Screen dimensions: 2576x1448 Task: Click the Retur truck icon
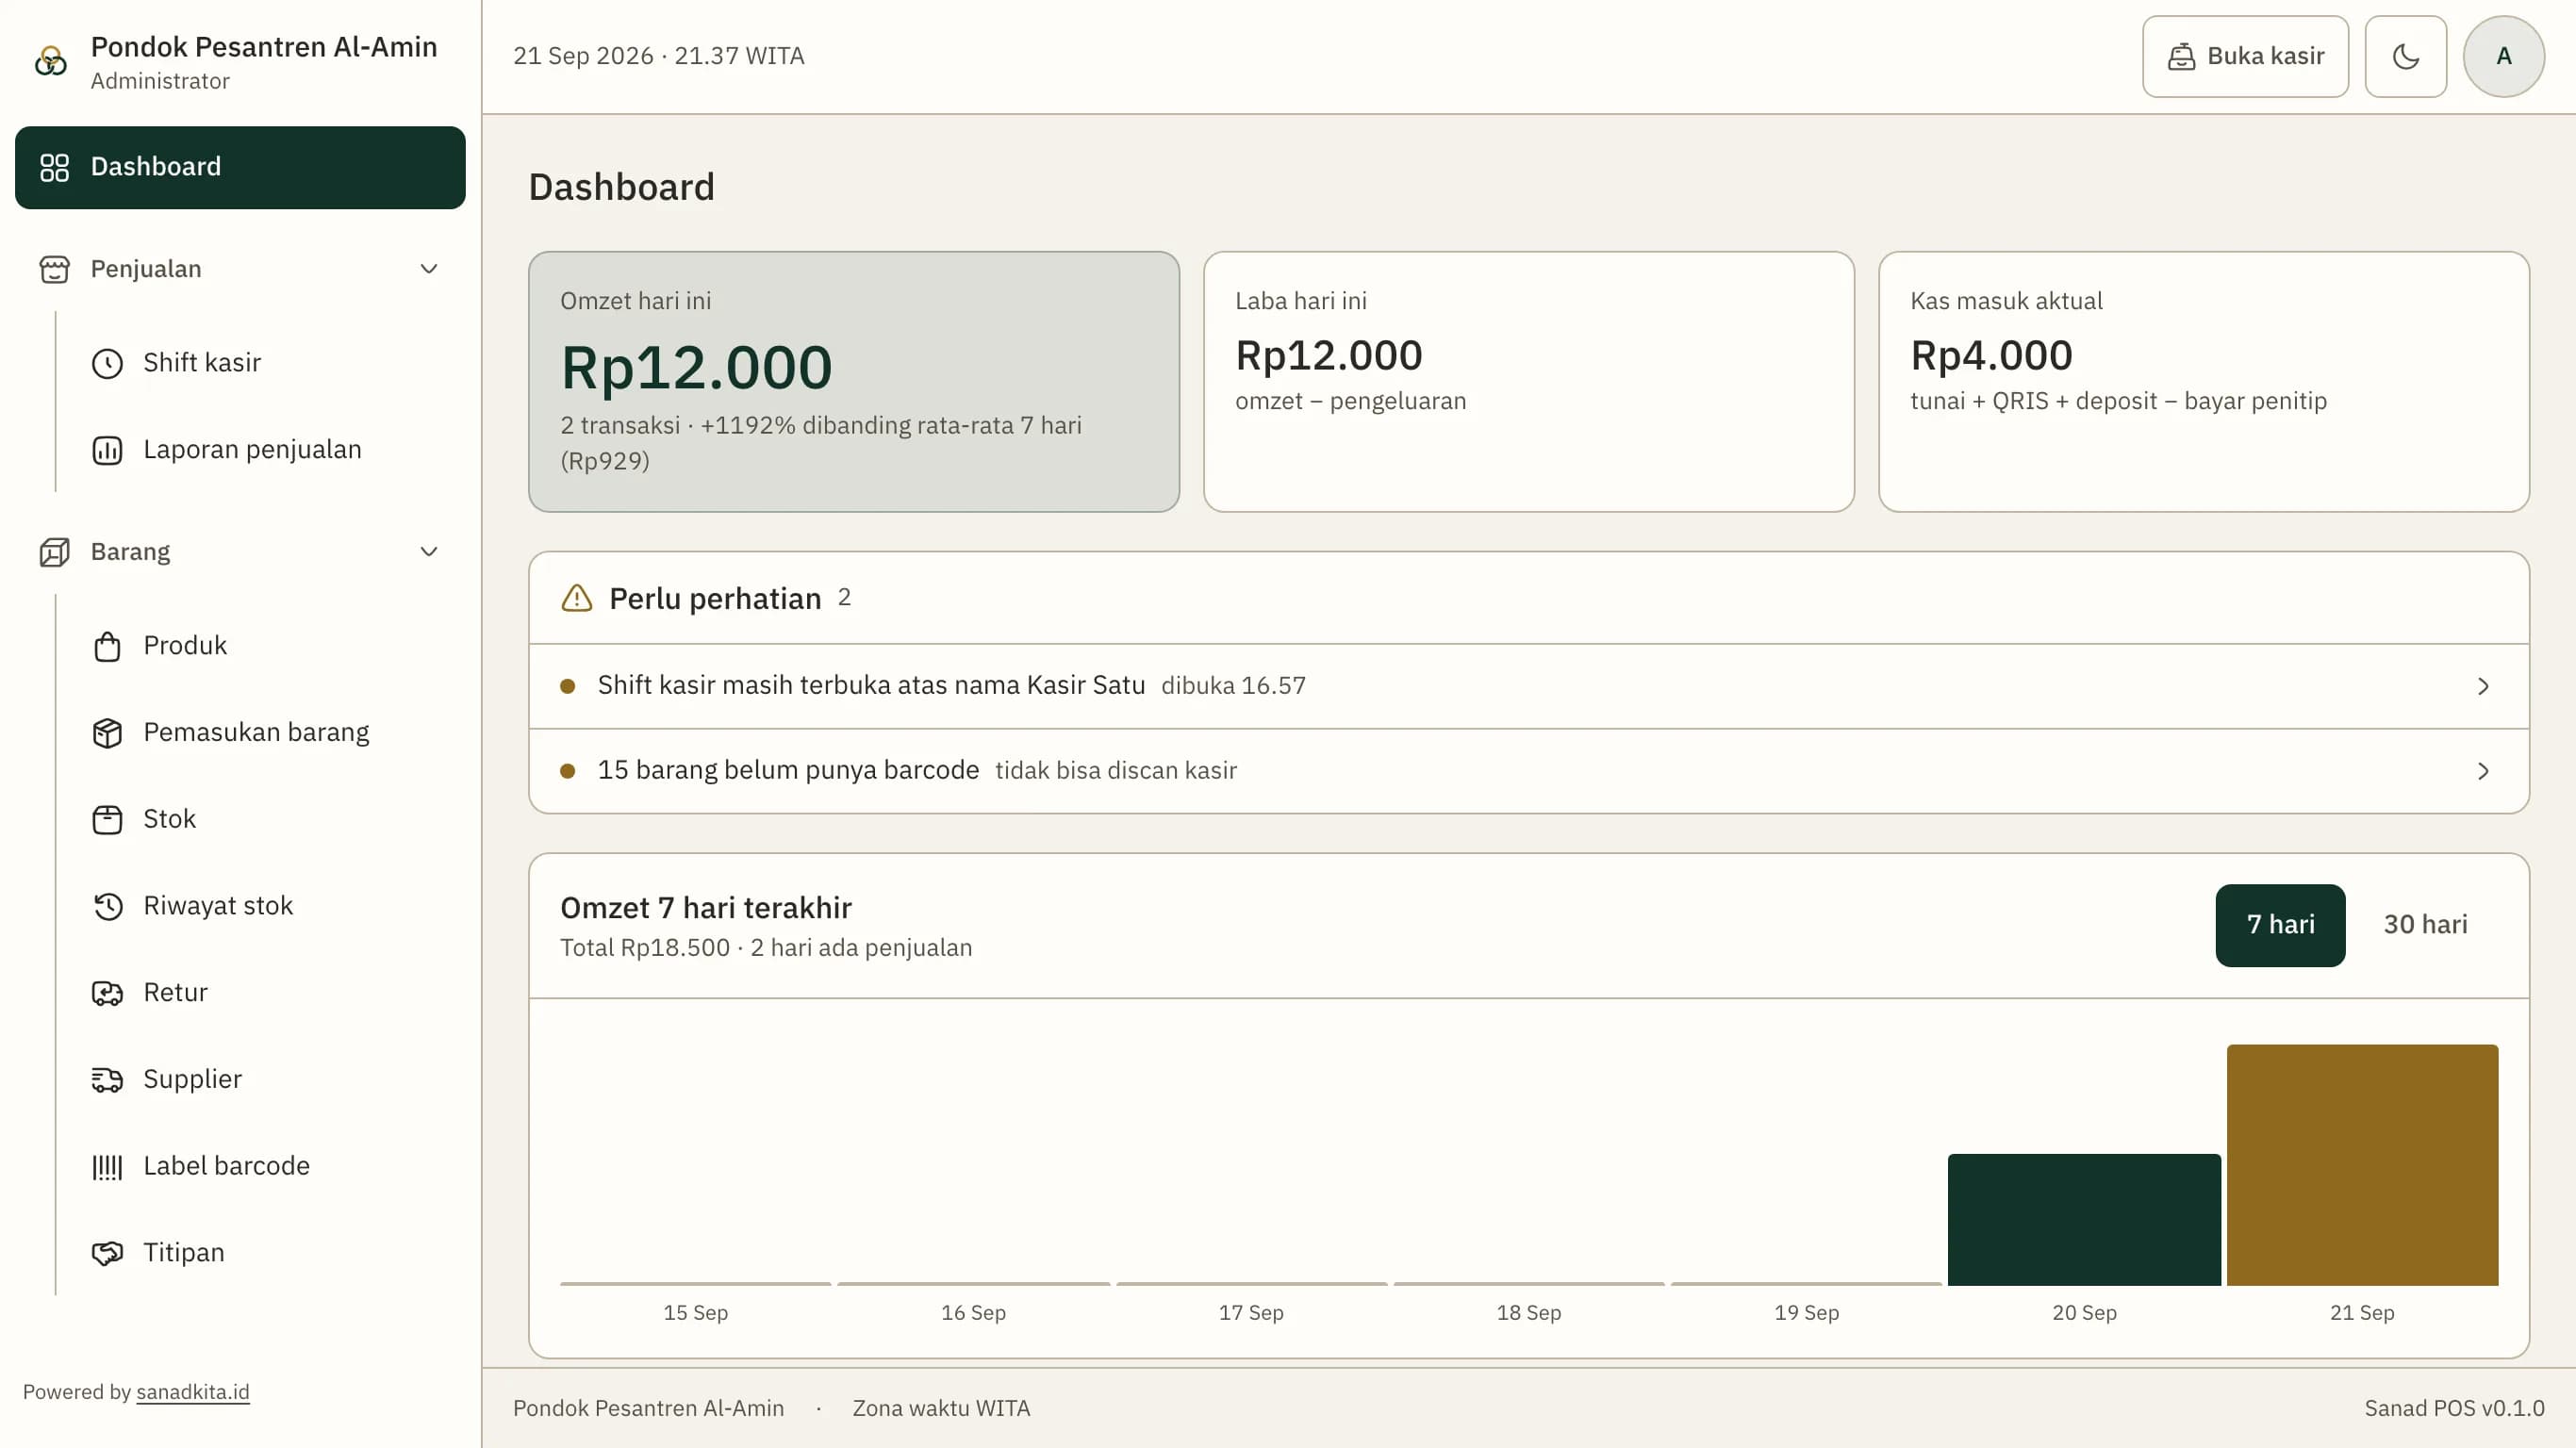click(107, 993)
